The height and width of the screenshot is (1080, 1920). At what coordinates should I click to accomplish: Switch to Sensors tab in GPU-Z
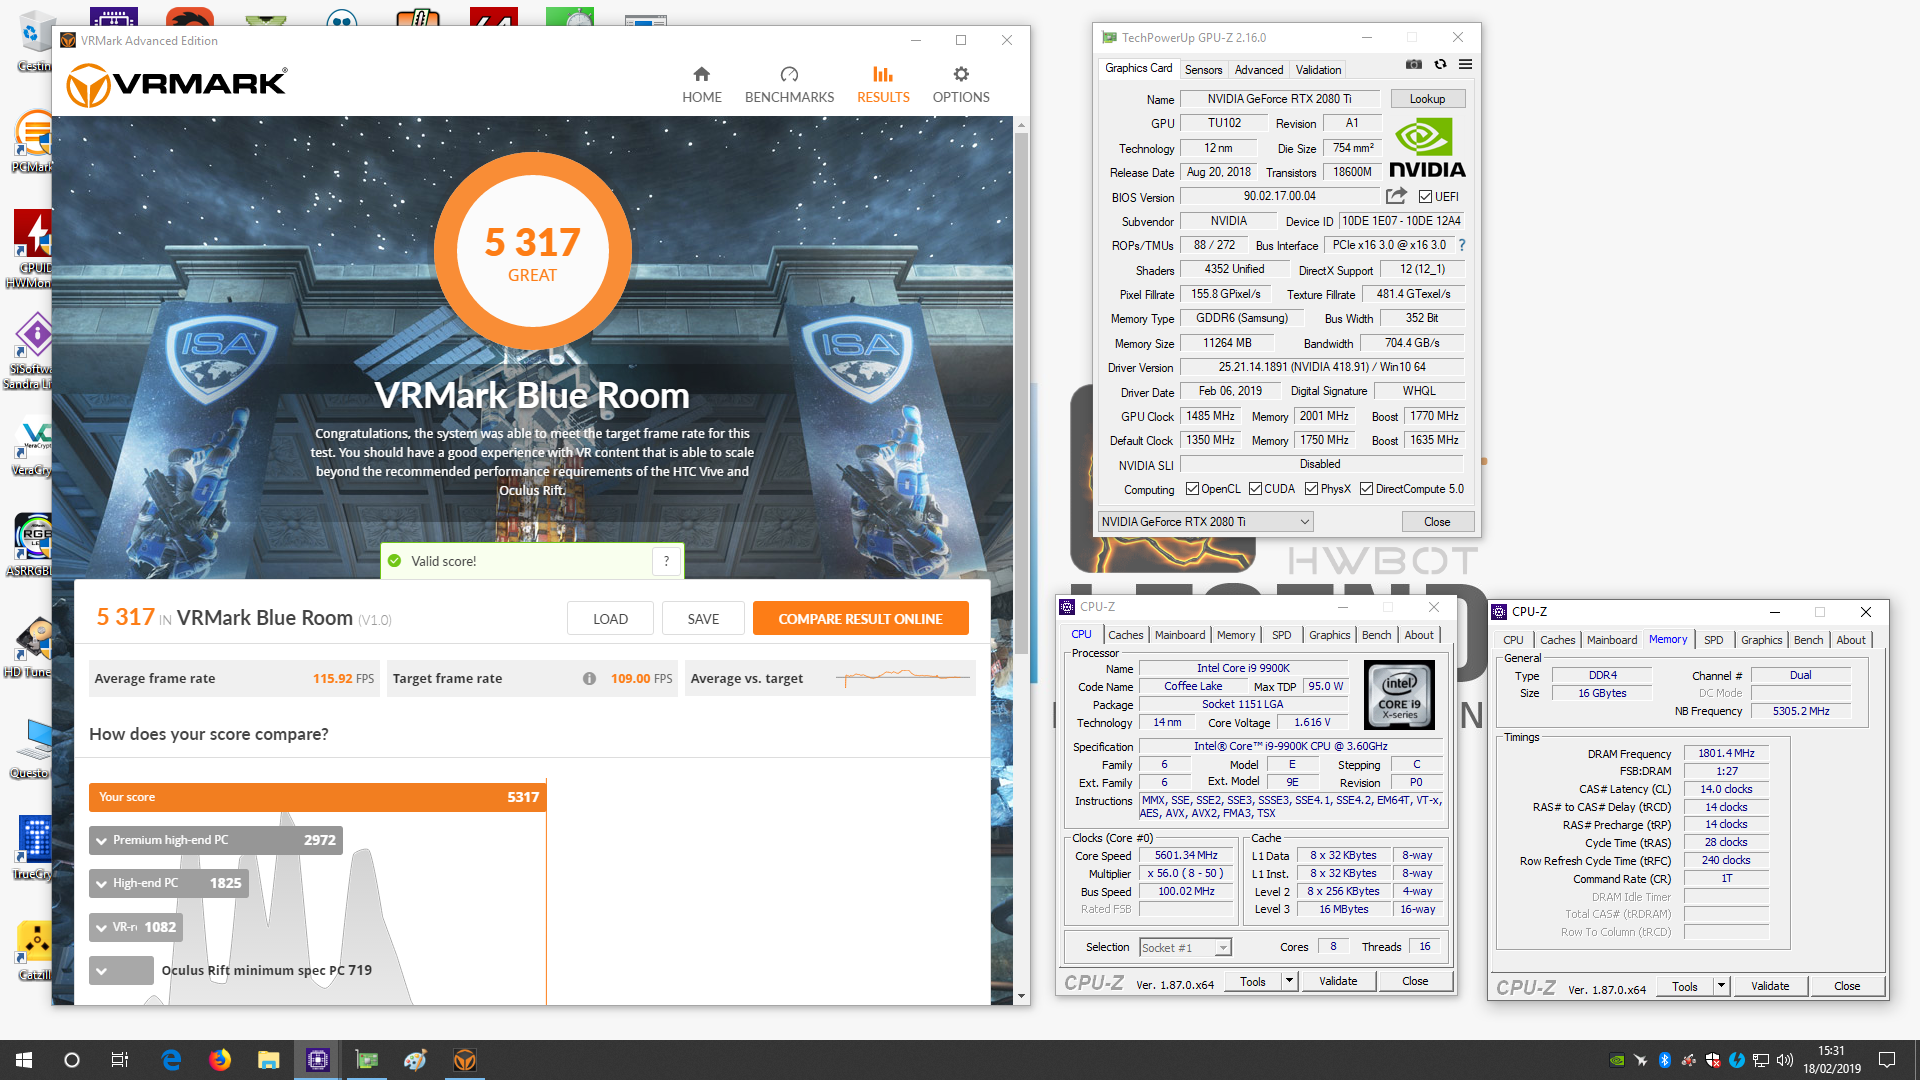(1203, 70)
